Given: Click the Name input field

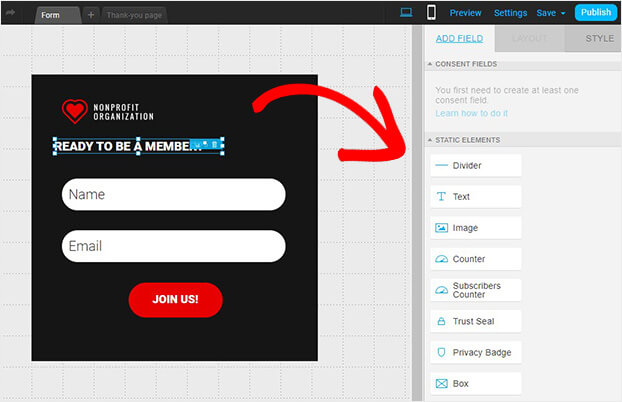Looking at the screenshot, I should (173, 194).
